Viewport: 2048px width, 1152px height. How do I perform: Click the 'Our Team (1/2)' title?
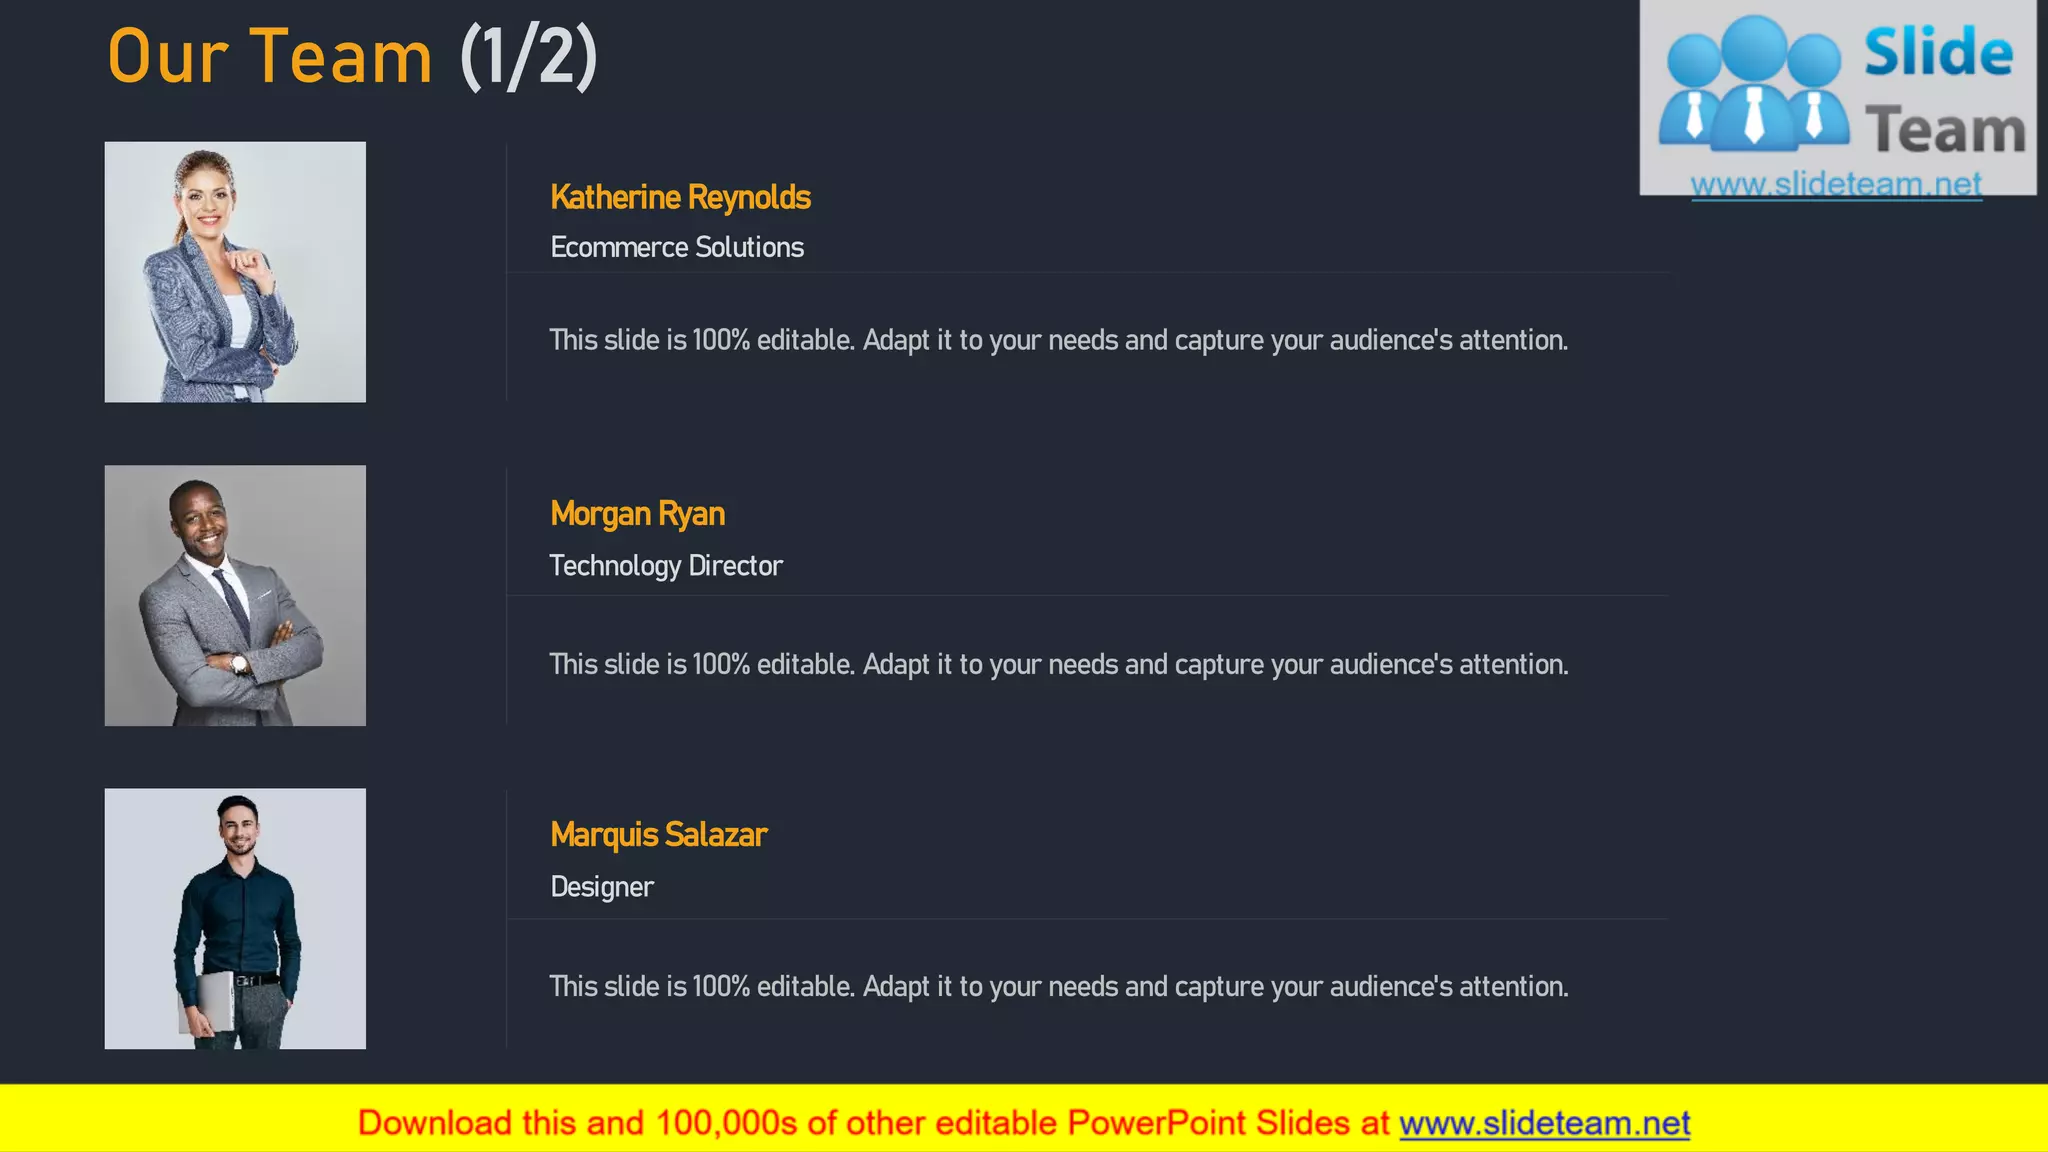pyautogui.click(x=270, y=57)
